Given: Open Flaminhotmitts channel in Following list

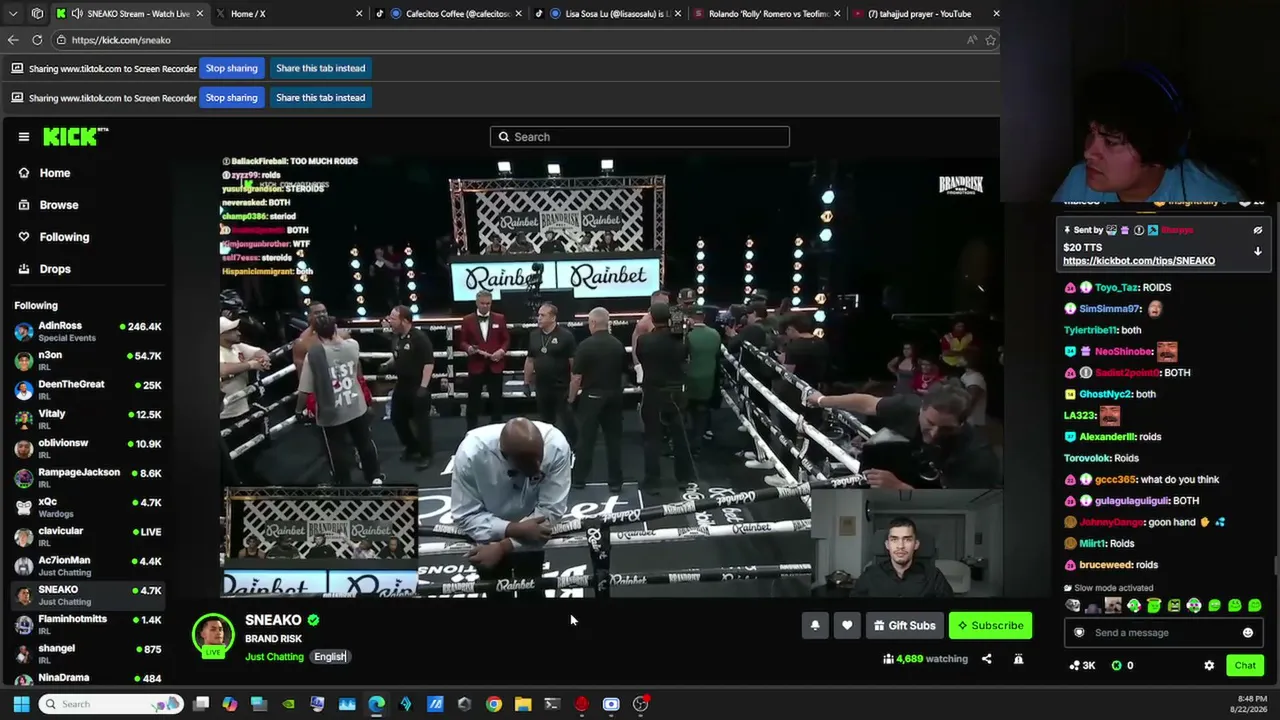Looking at the screenshot, I should (88, 624).
